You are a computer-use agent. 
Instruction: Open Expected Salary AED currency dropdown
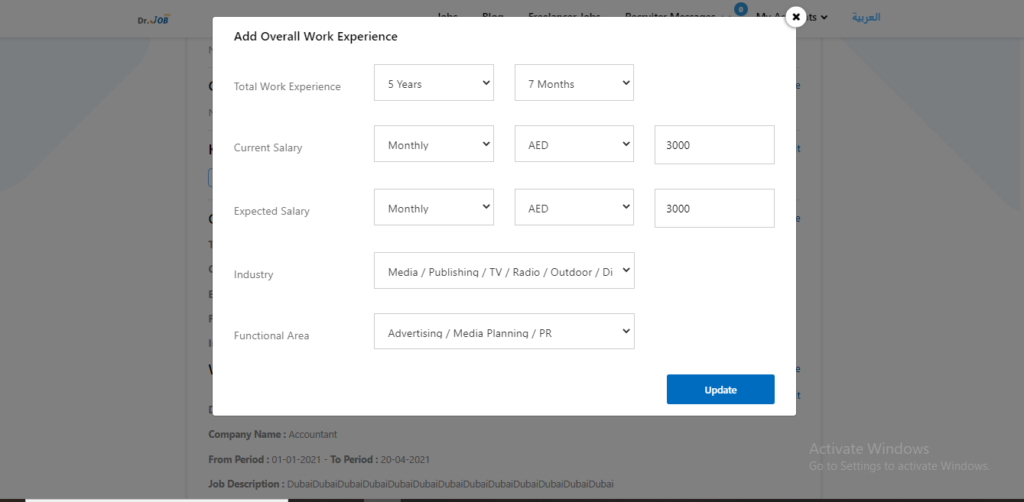[574, 207]
